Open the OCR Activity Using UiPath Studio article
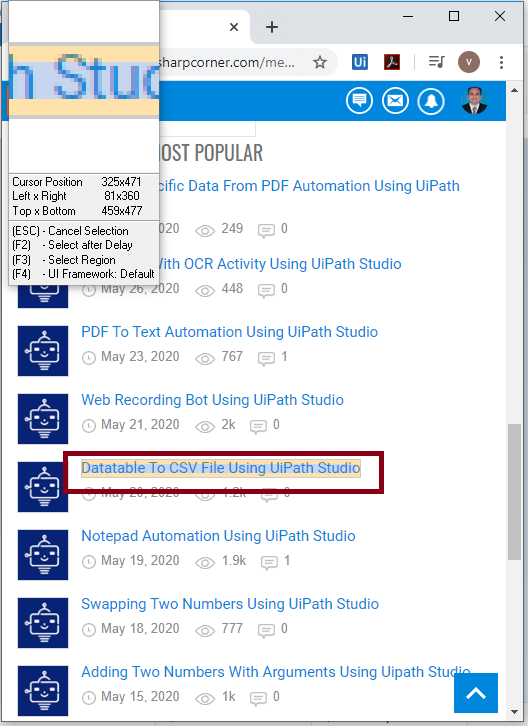The image size is (528, 726). click(x=280, y=264)
